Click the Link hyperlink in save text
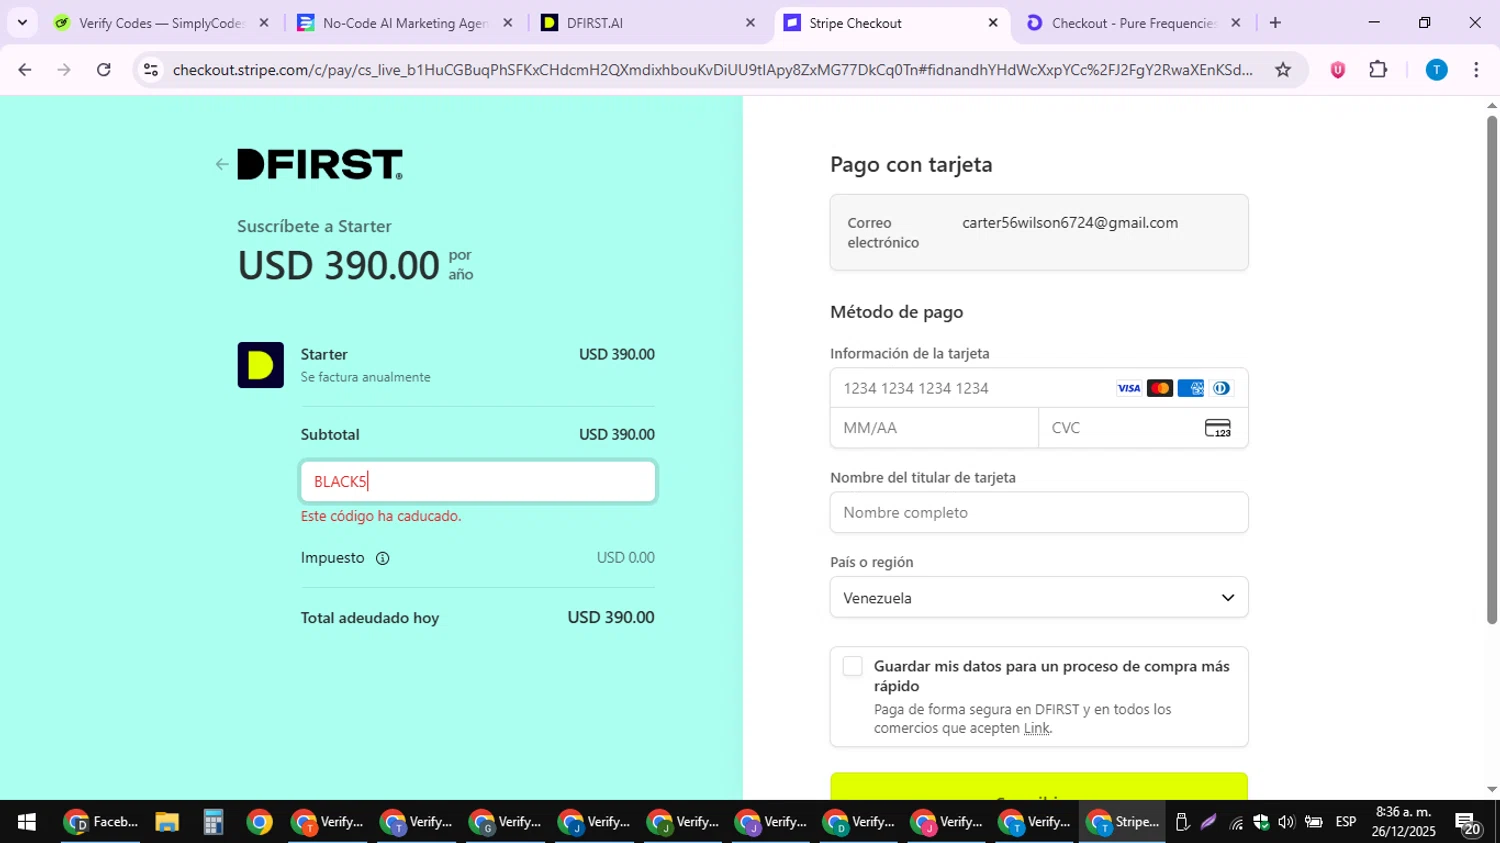The width and height of the screenshot is (1500, 843). [1036, 728]
